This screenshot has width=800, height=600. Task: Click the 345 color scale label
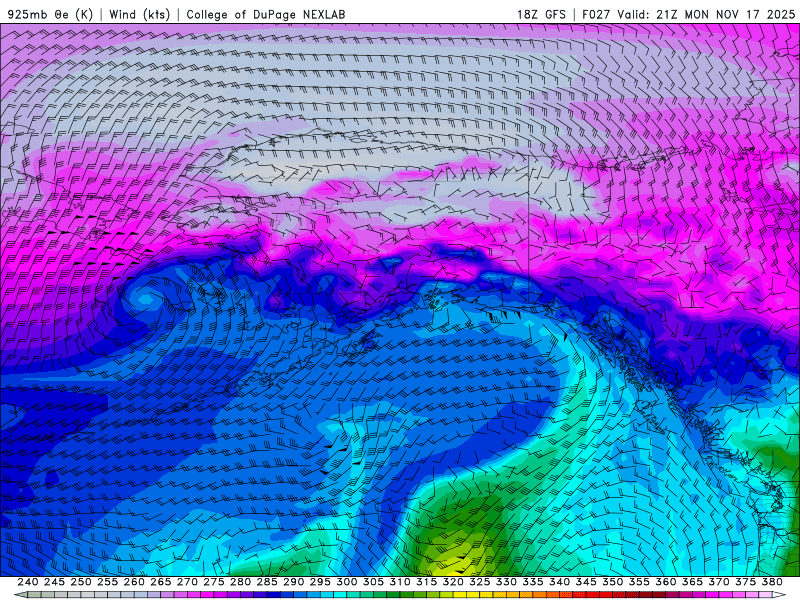tap(586, 582)
